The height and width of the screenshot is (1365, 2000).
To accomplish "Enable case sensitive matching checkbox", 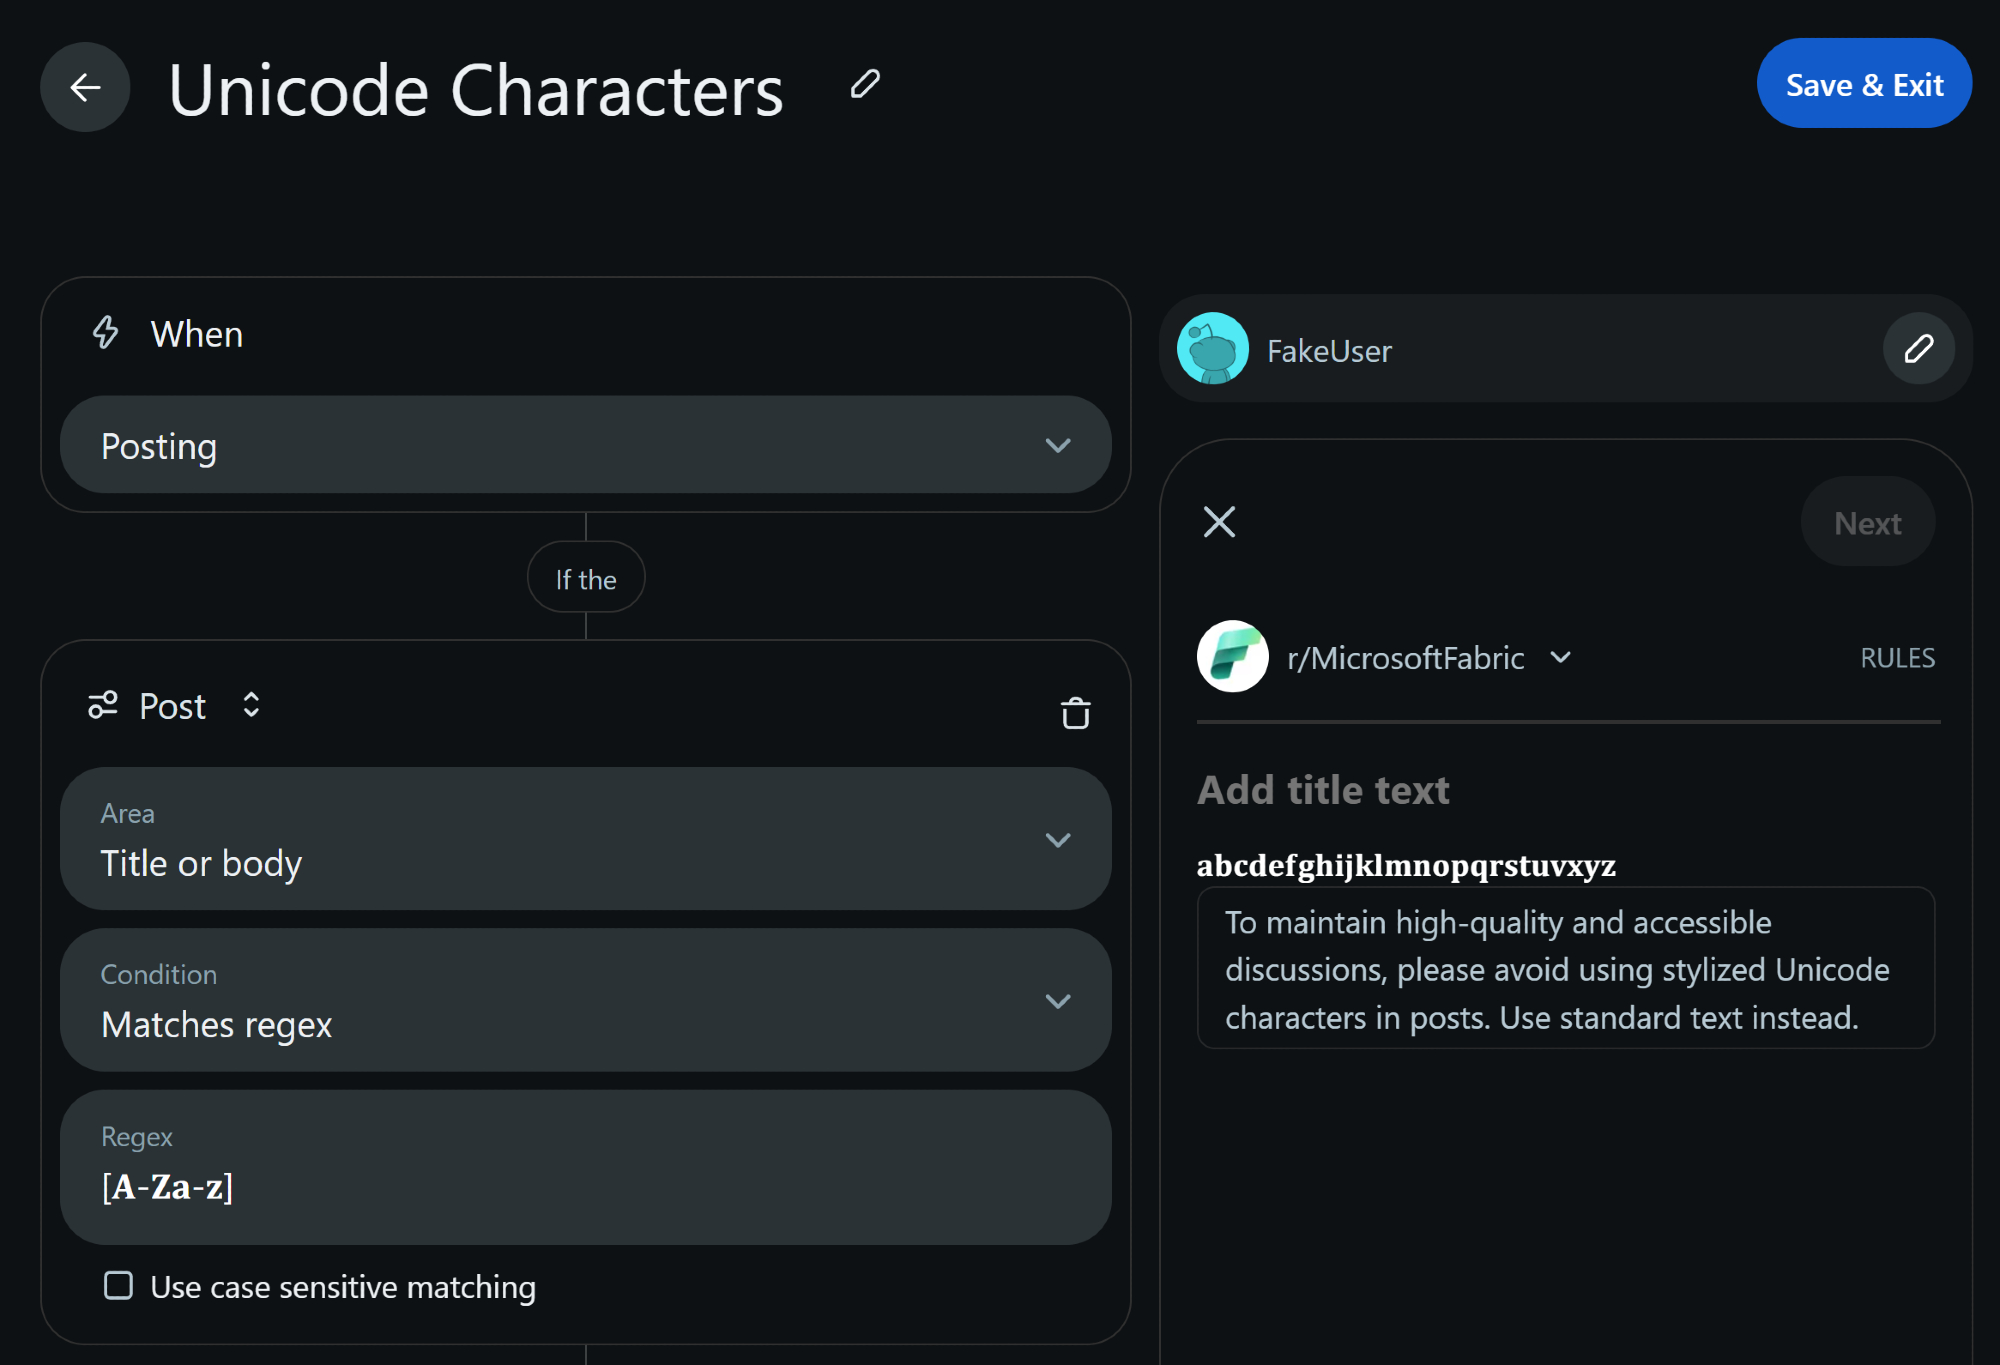I will tap(118, 1286).
